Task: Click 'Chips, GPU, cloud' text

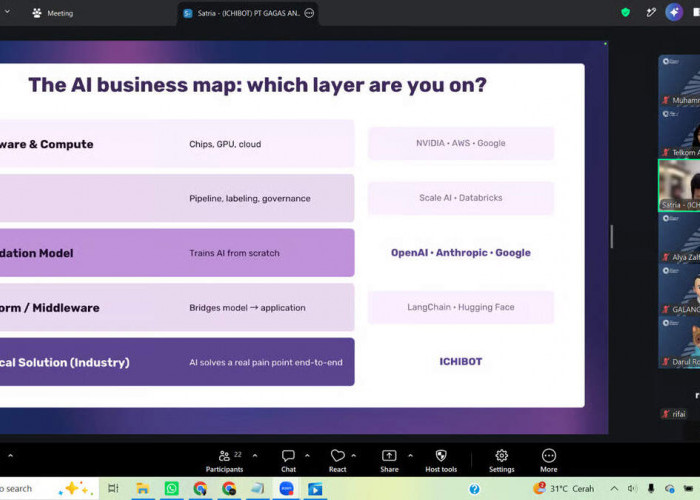Action: coord(225,144)
